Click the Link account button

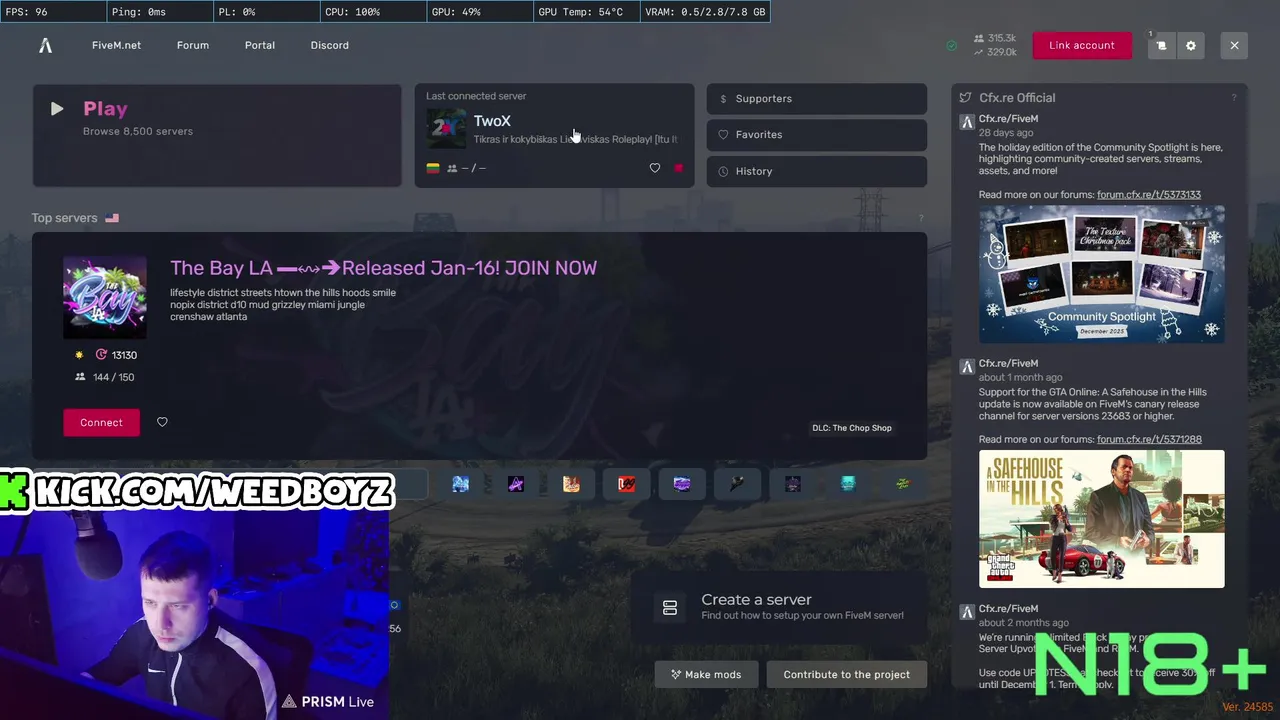[x=1082, y=45]
